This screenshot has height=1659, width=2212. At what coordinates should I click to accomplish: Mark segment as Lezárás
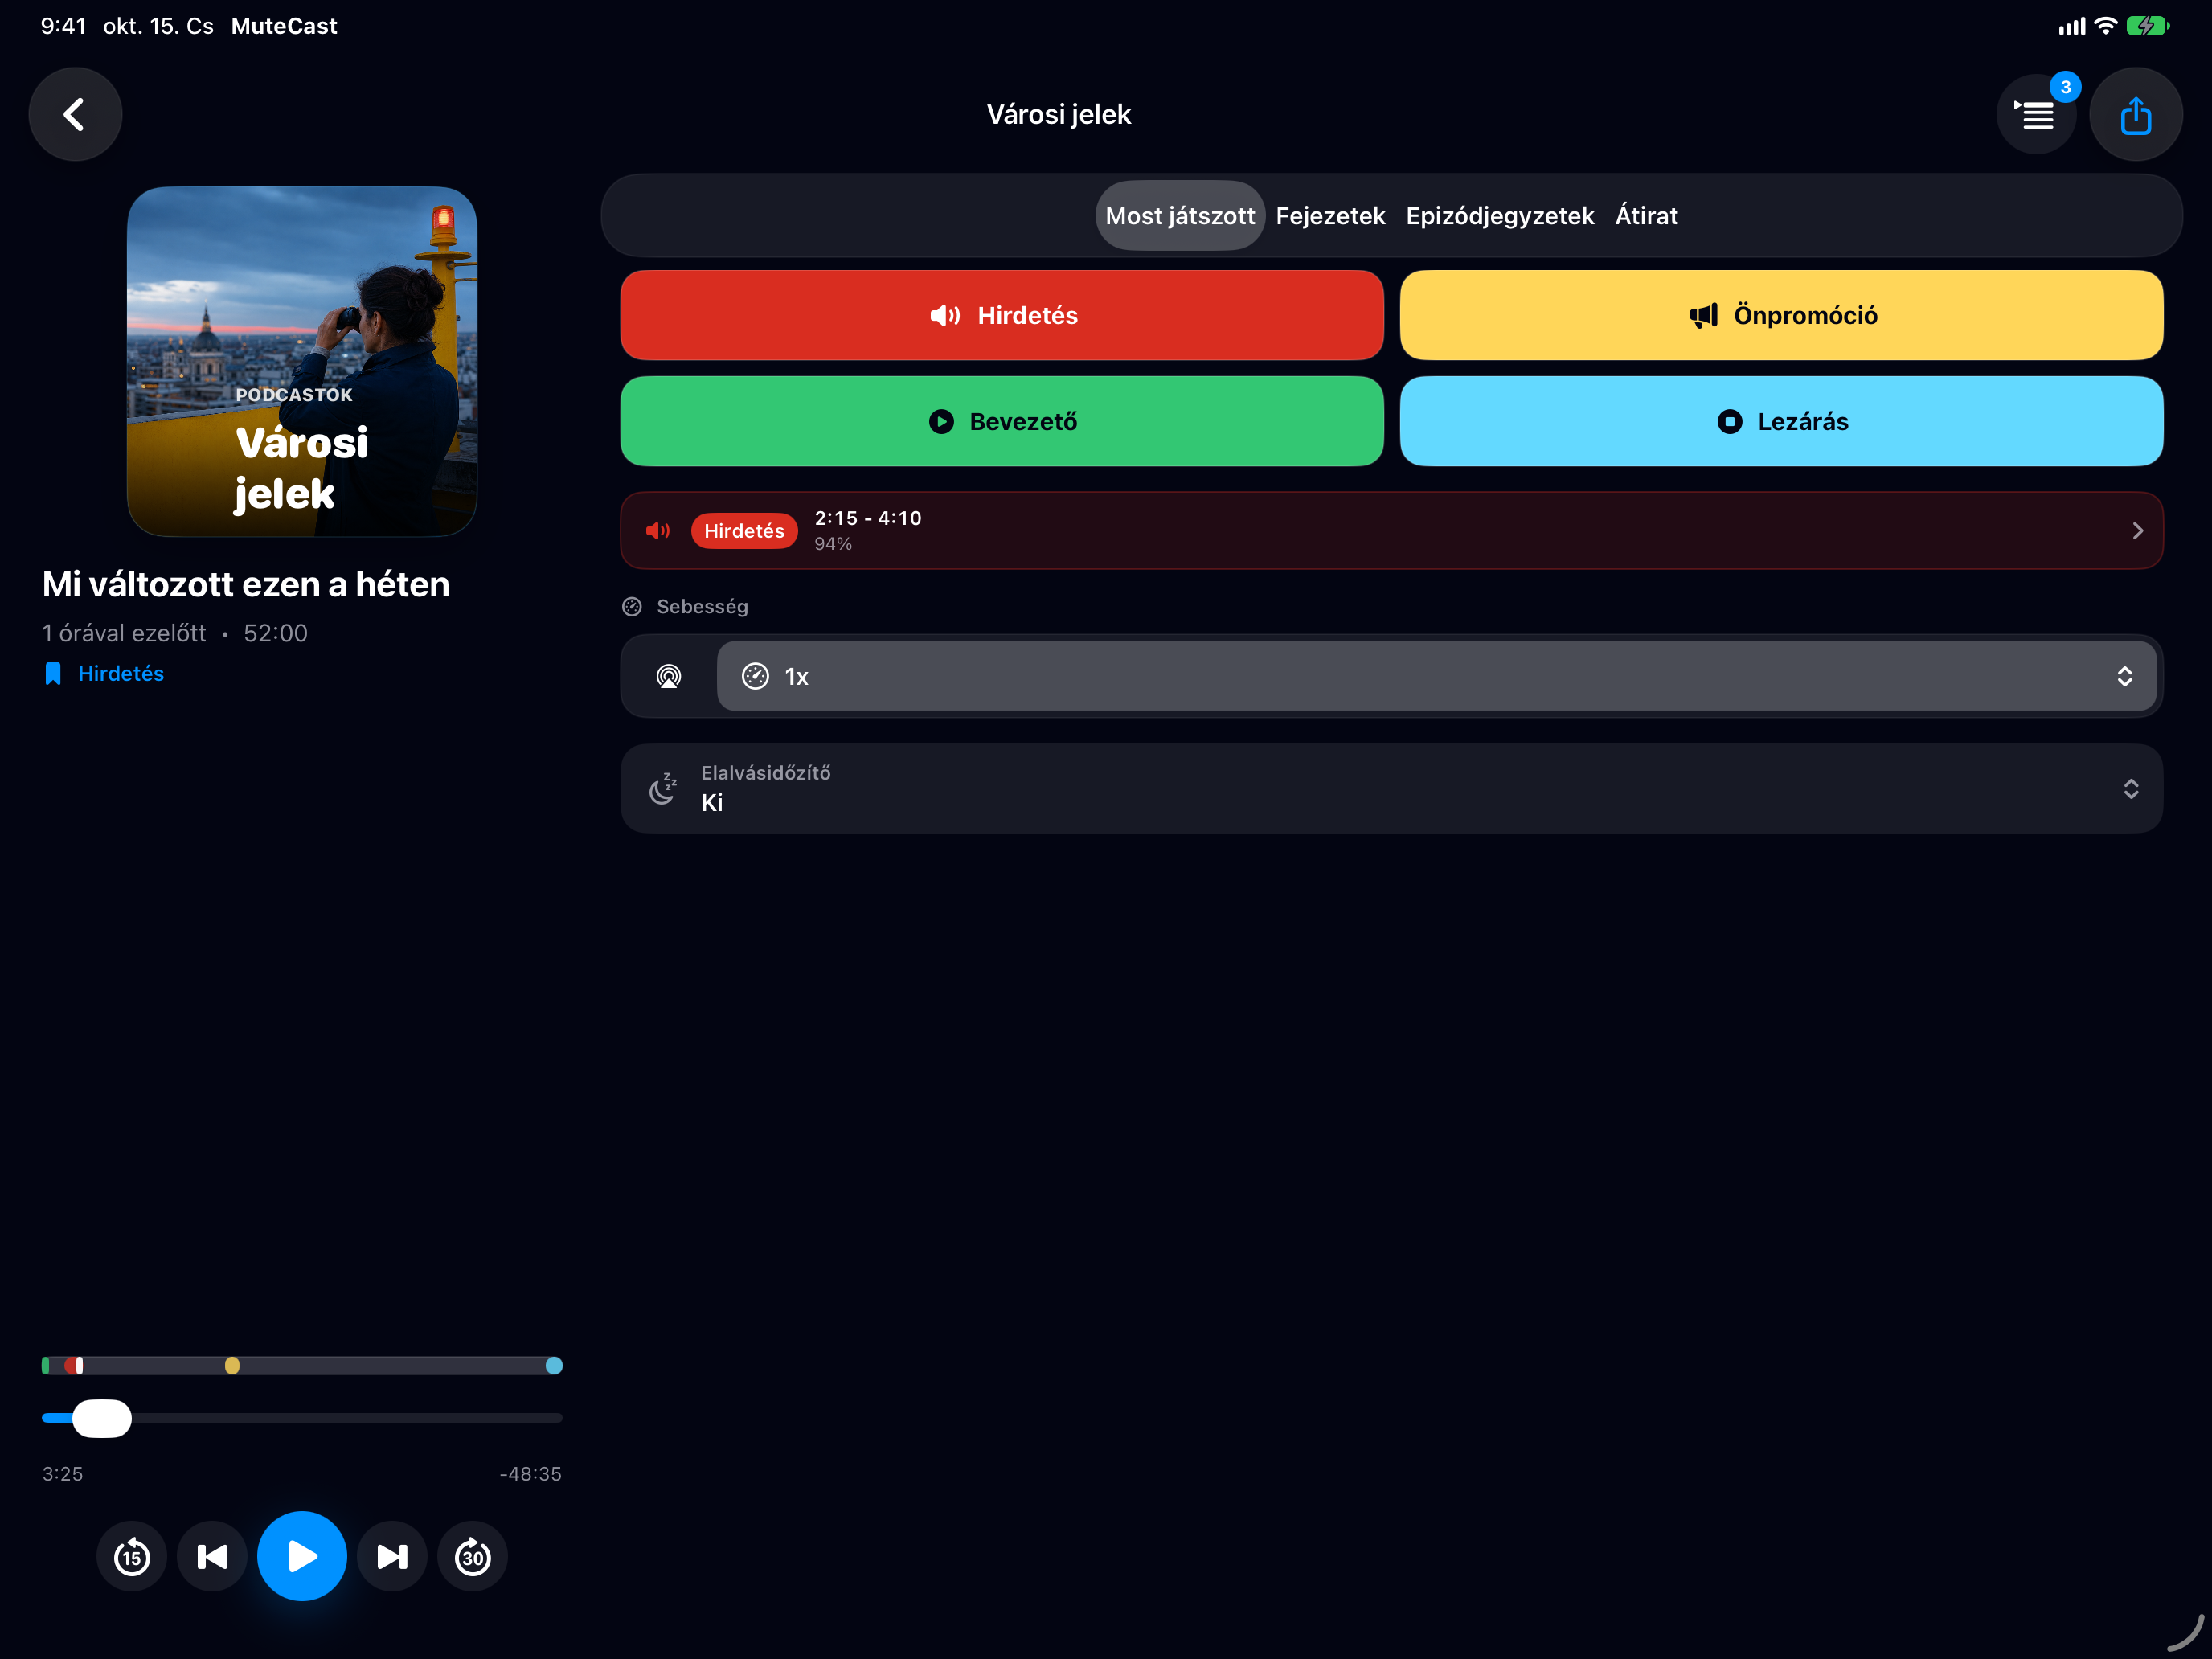[x=1781, y=421]
